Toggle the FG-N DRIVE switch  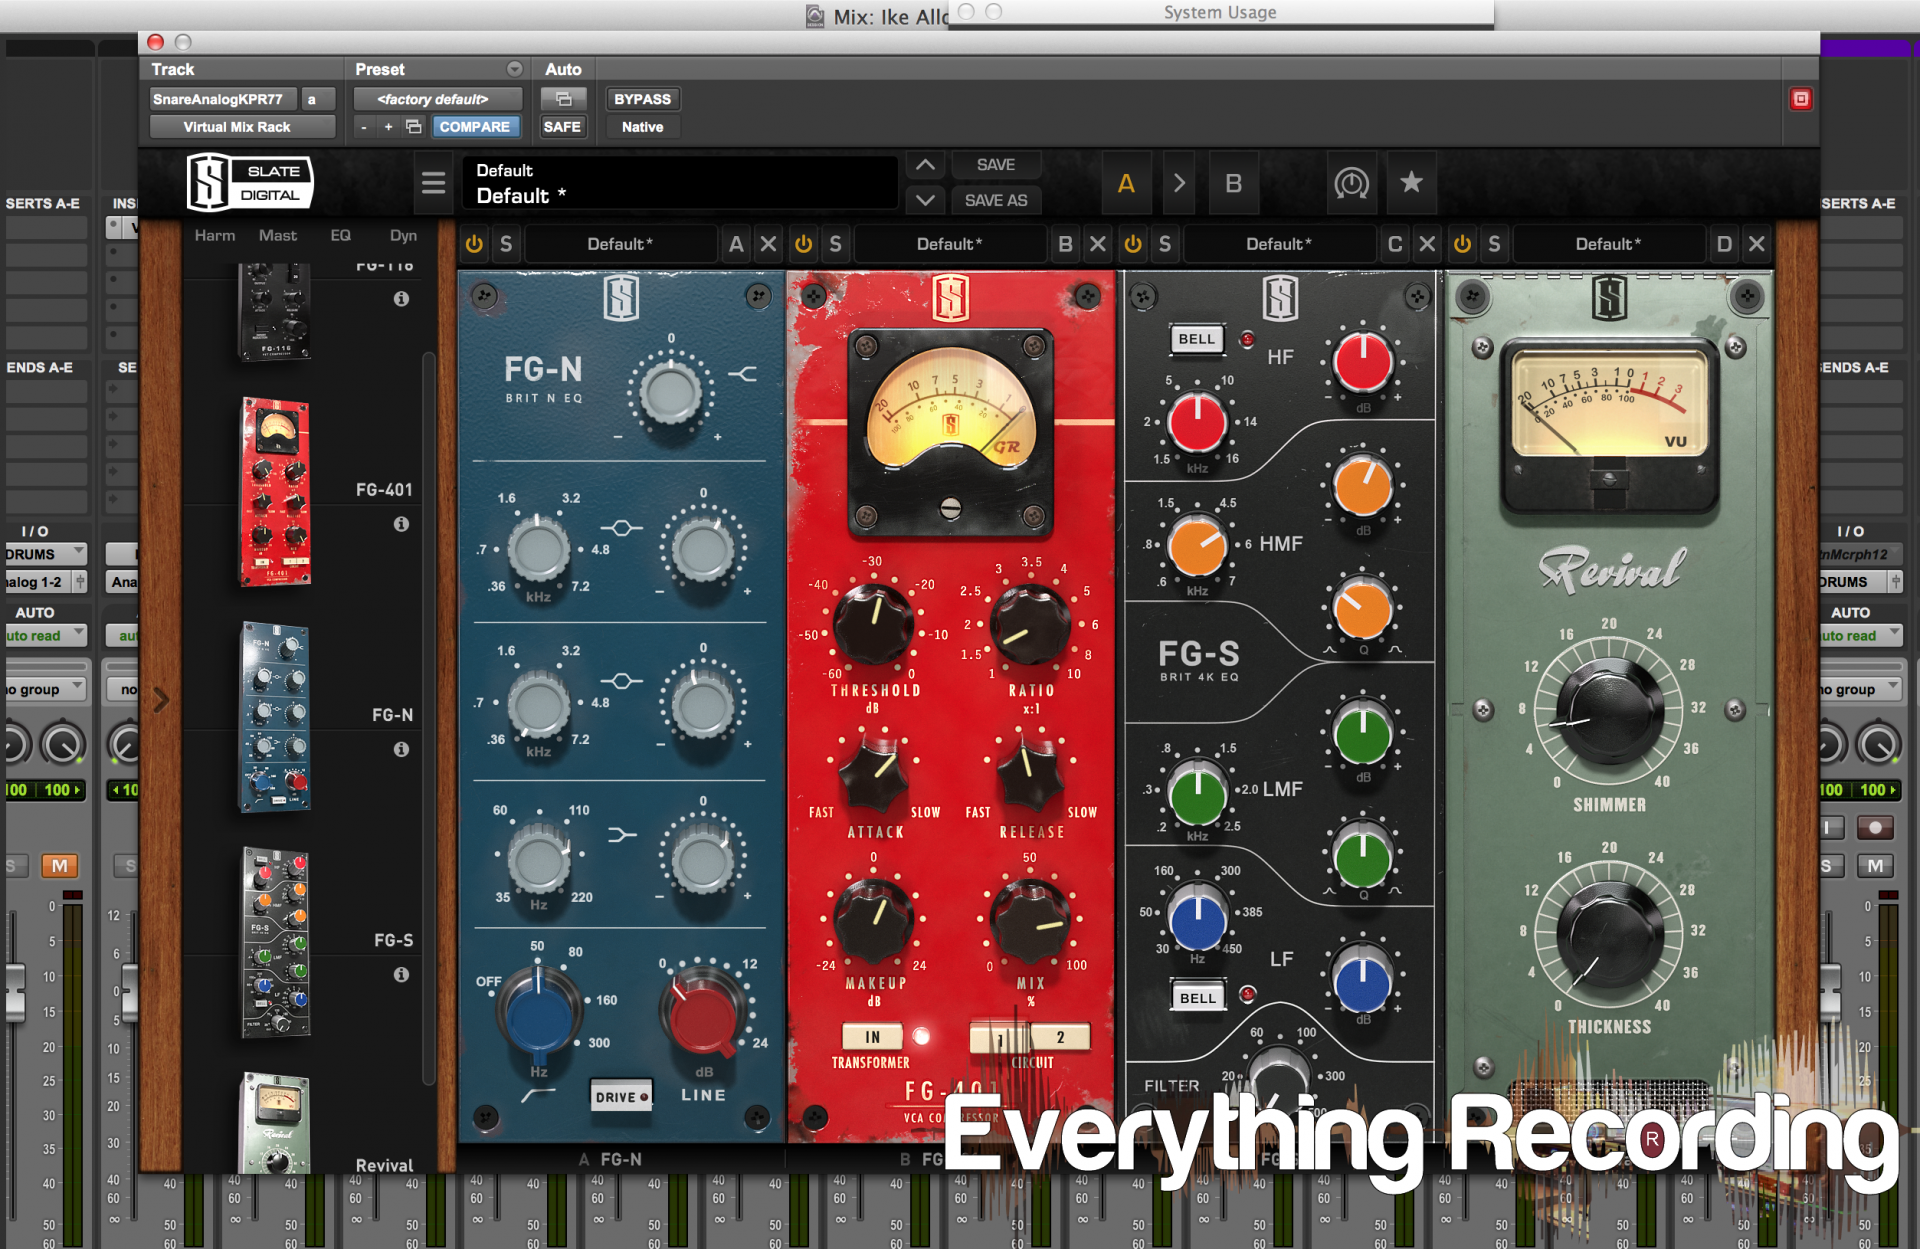621,1096
